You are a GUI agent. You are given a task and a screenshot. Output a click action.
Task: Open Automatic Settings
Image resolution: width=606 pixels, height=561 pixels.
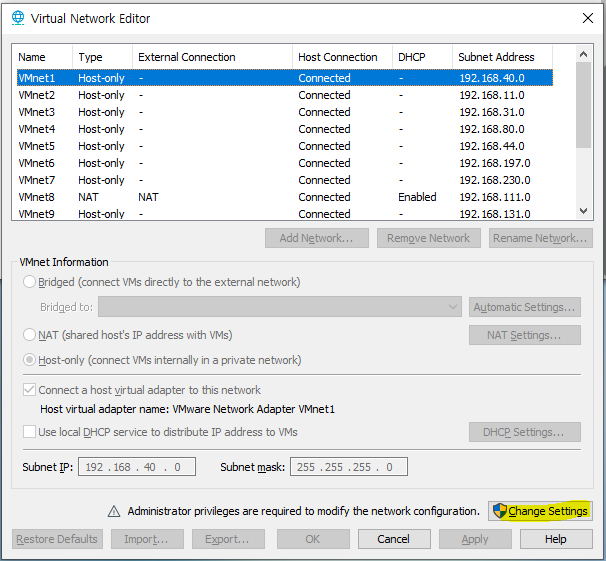(525, 307)
